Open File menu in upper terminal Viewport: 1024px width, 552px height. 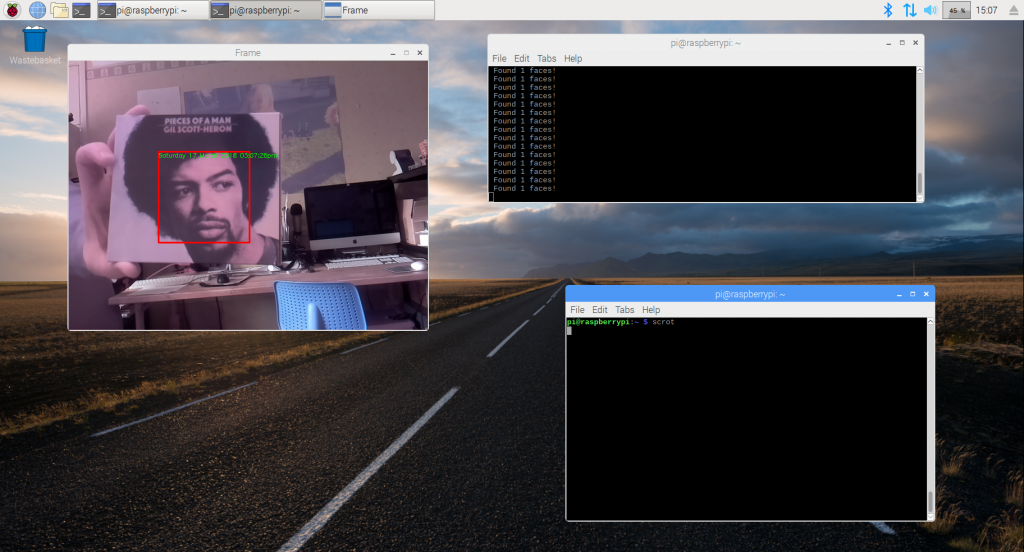click(499, 59)
